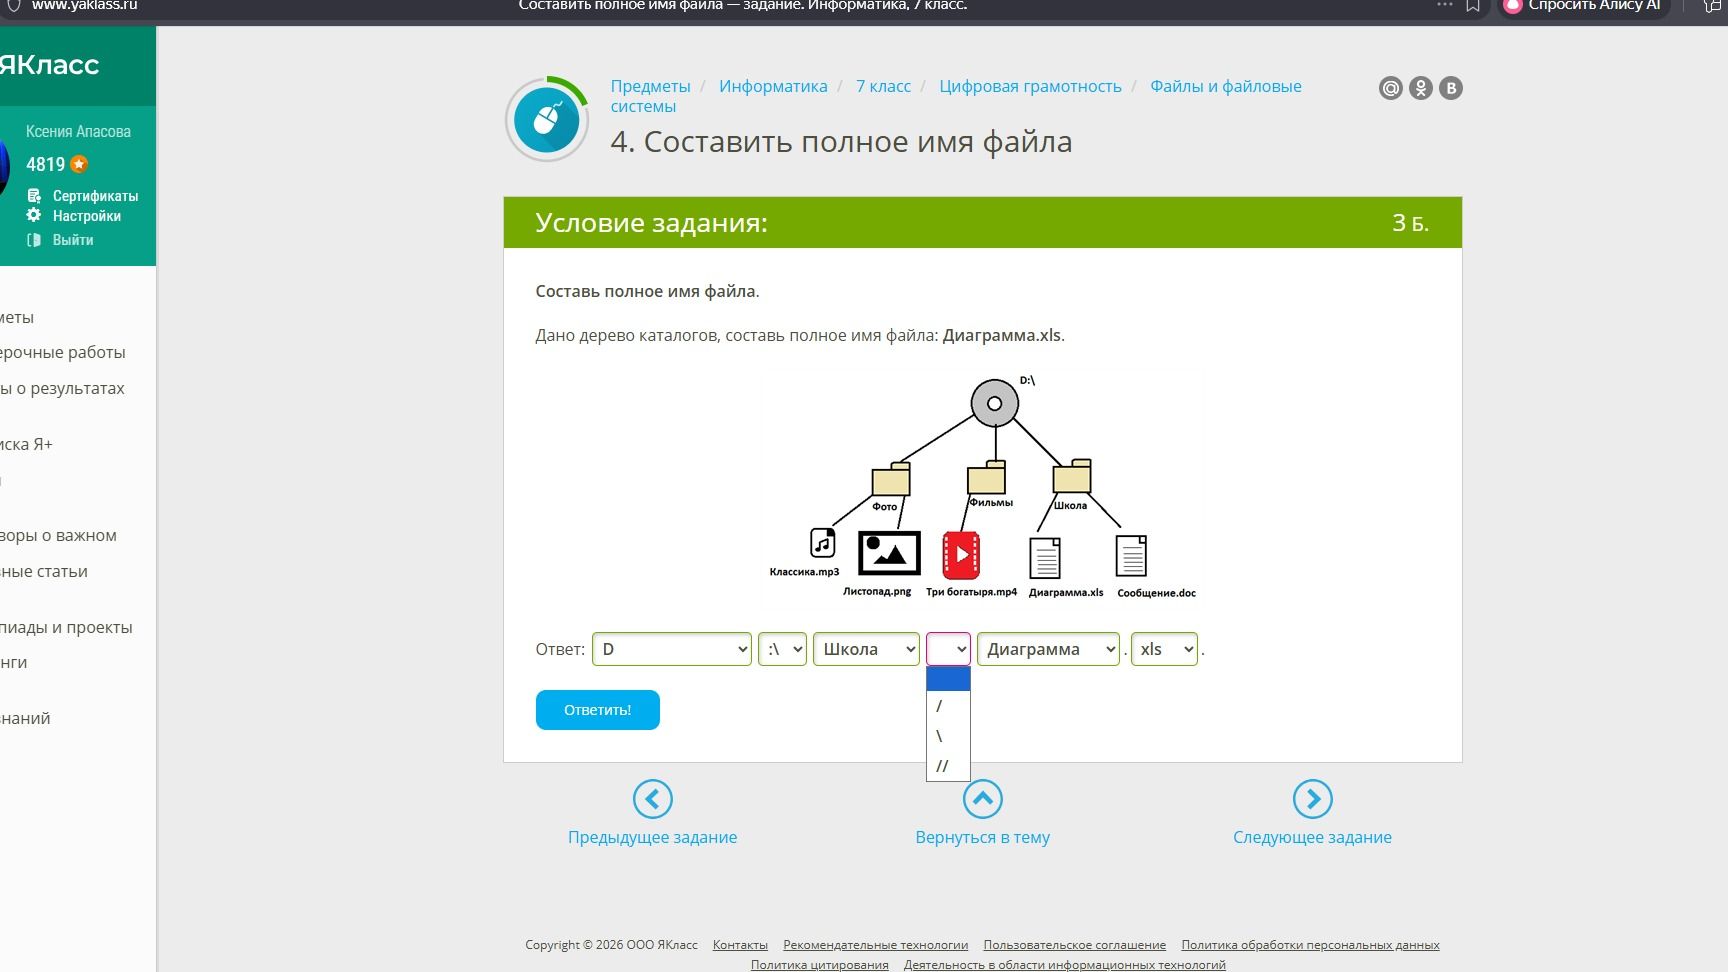The height and width of the screenshot is (972, 1728).
Task: Select the backslash option in dropdown list
Action: pyautogui.click(x=948, y=736)
